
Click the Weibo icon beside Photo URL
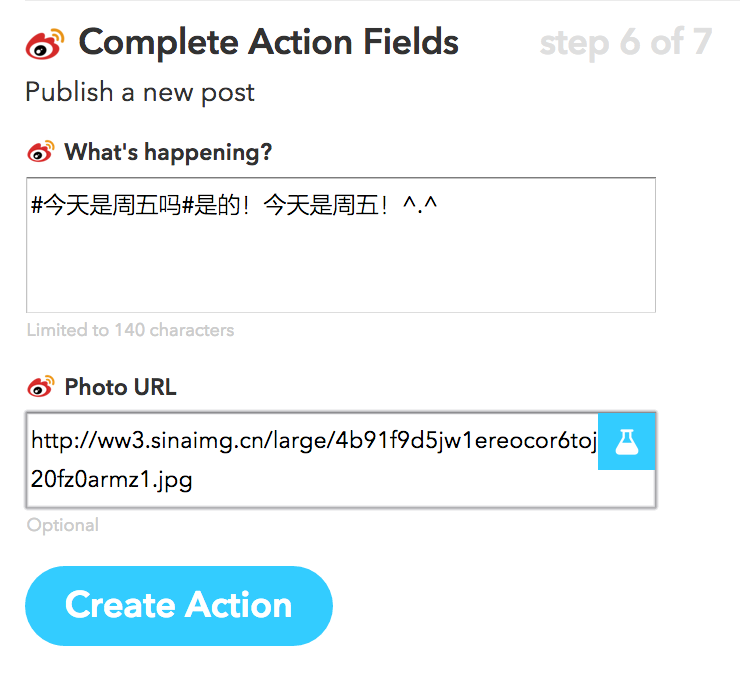(40, 386)
